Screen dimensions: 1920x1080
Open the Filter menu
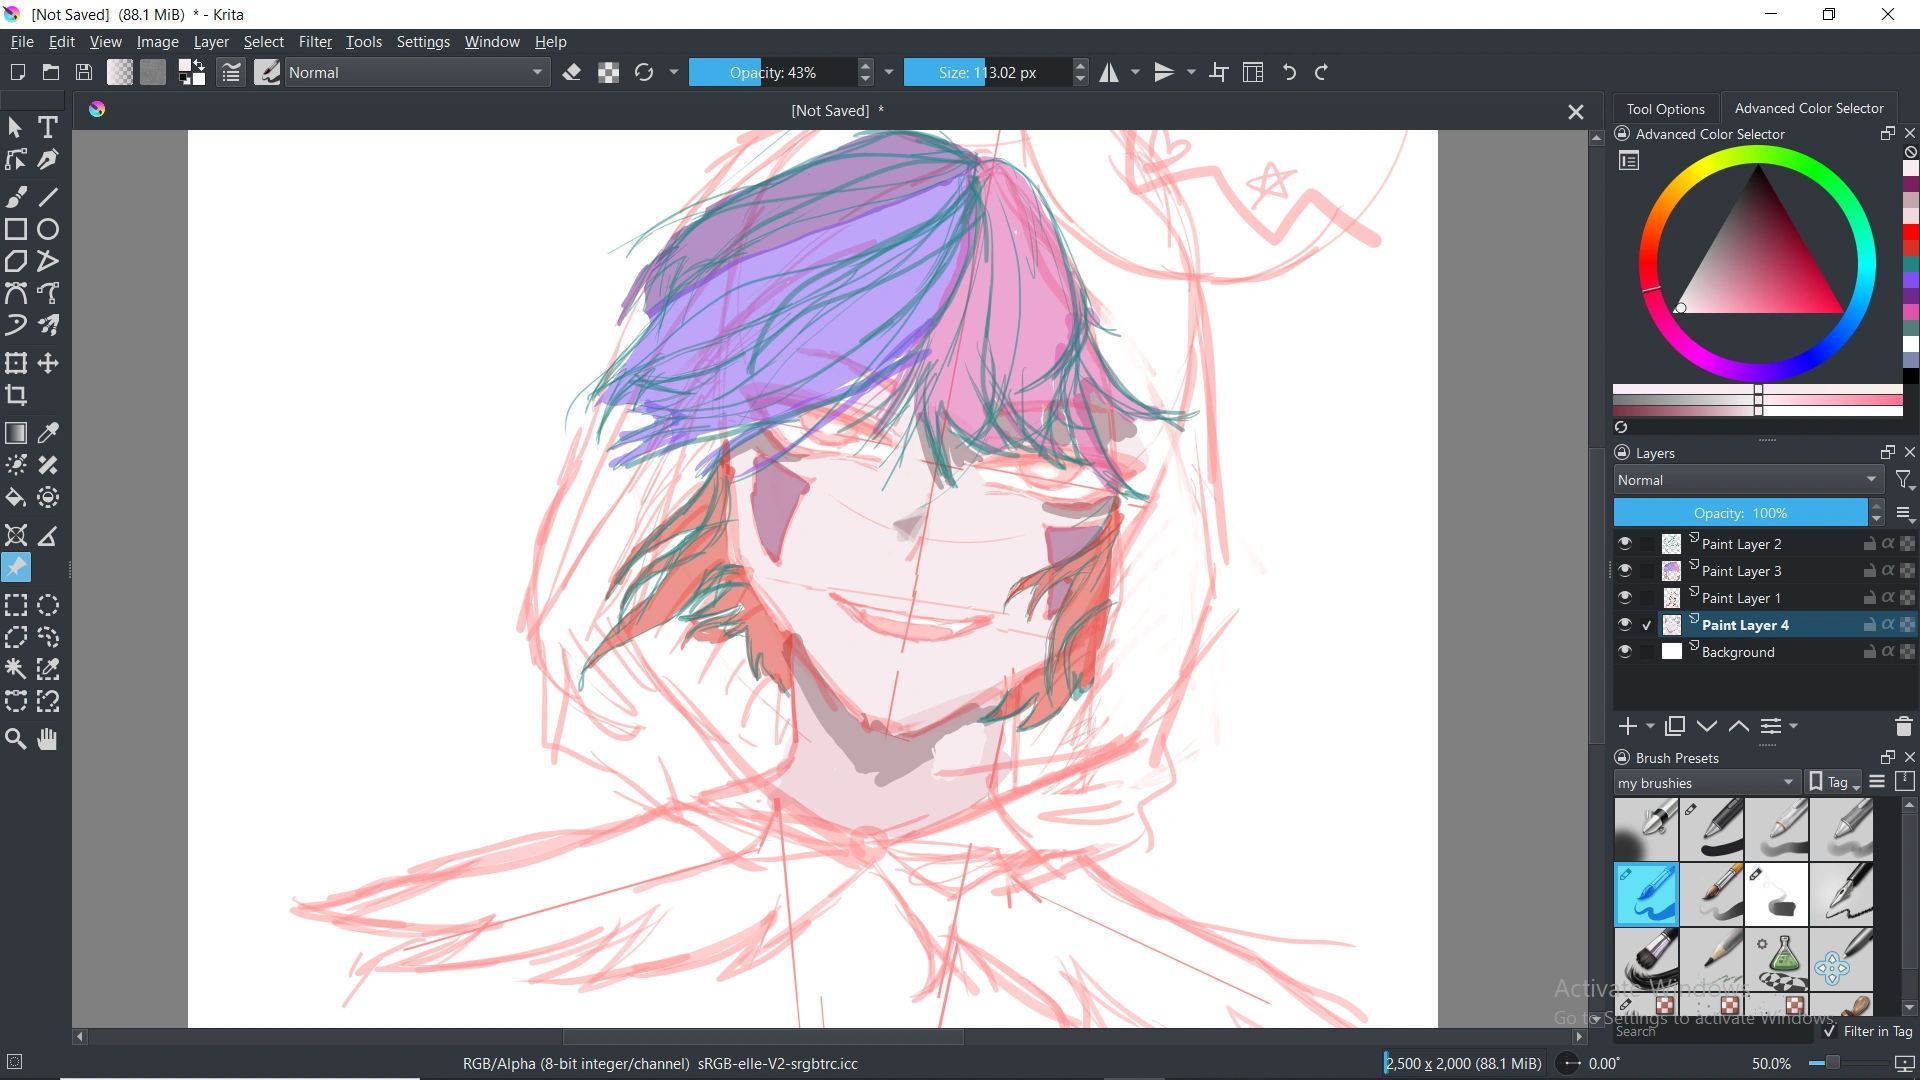(x=315, y=41)
